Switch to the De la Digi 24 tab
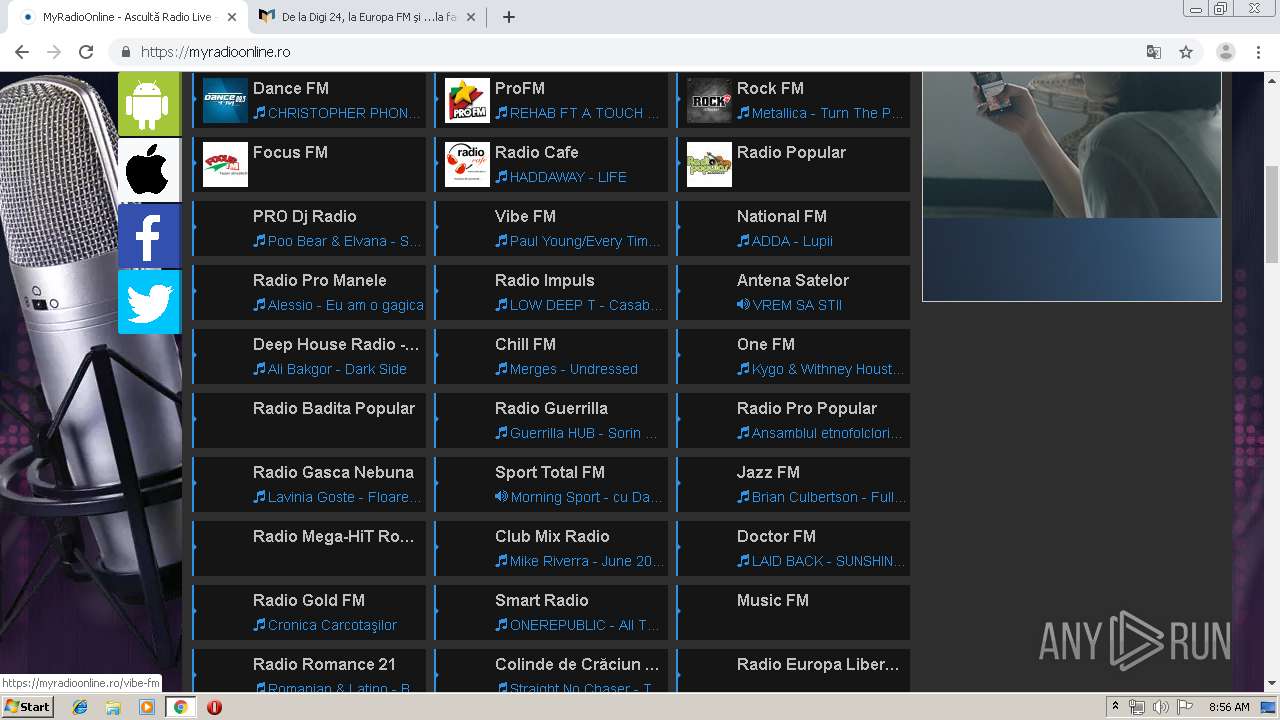 click(368, 17)
